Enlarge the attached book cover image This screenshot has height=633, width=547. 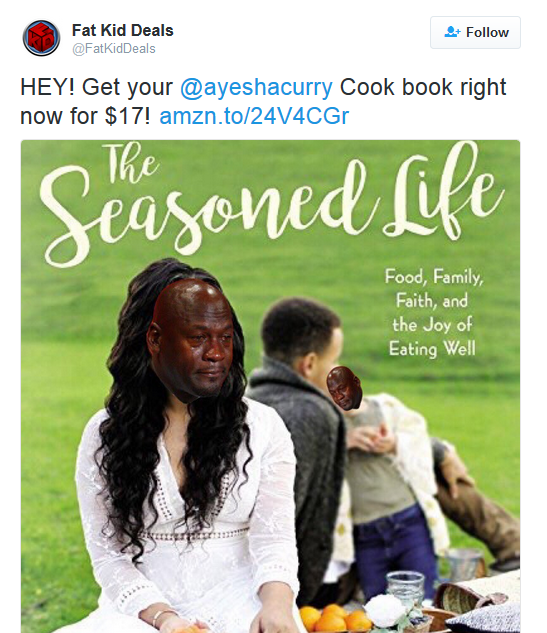coord(270,386)
